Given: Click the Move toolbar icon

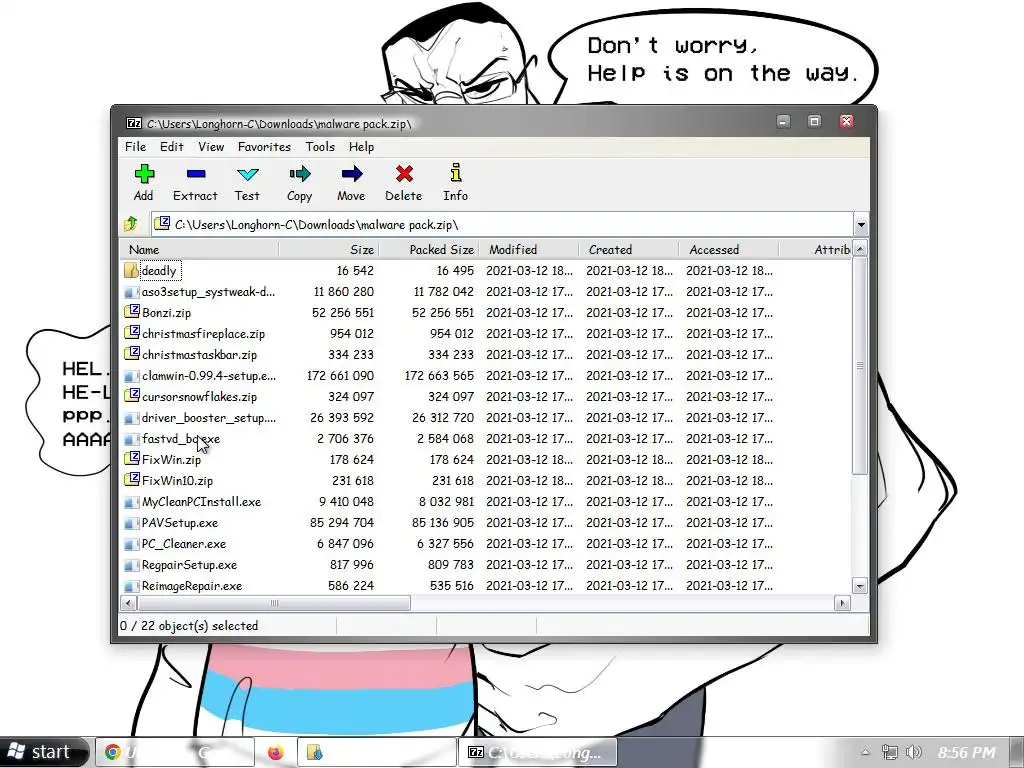Looking at the screenshot, I should point(351,174).
